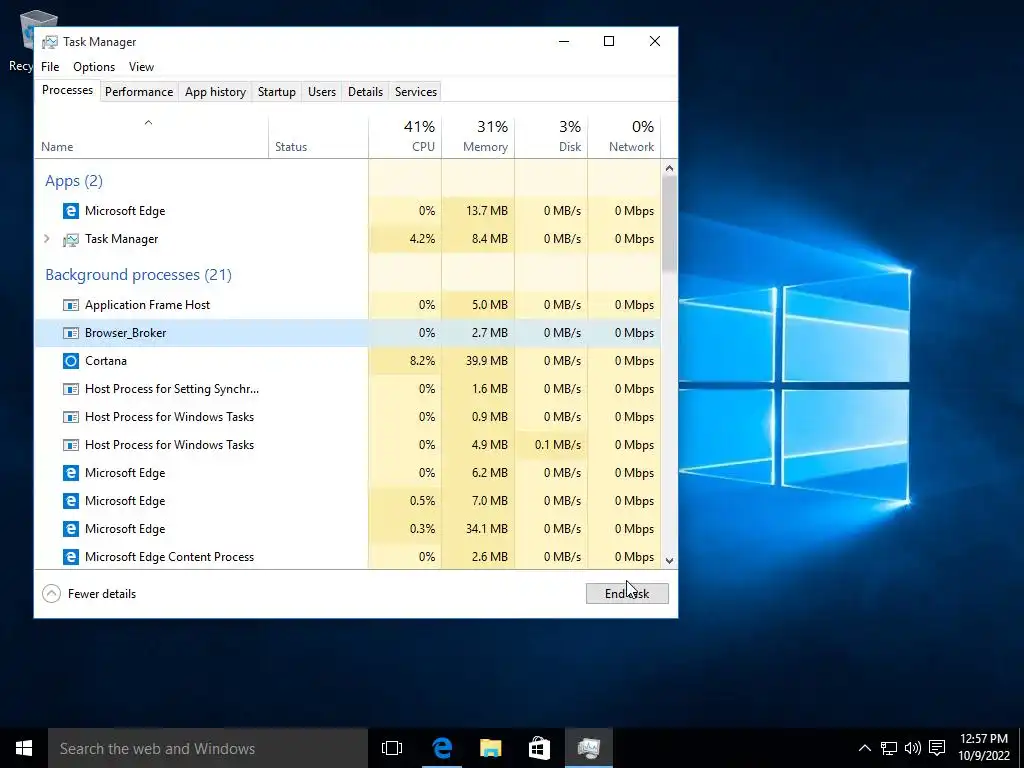Screen dimensions: 1024x768
Task: Click the taskbar search box
Action: (208, 748)
